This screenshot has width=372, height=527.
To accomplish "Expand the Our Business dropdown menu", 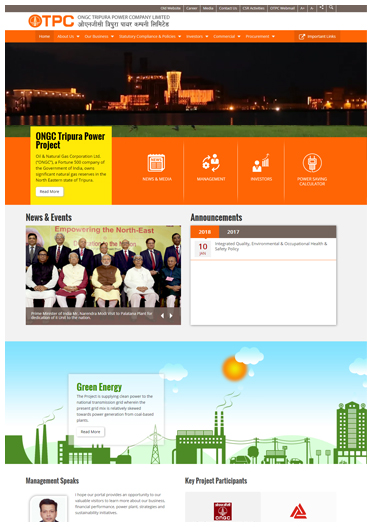I will pos(99,36).
